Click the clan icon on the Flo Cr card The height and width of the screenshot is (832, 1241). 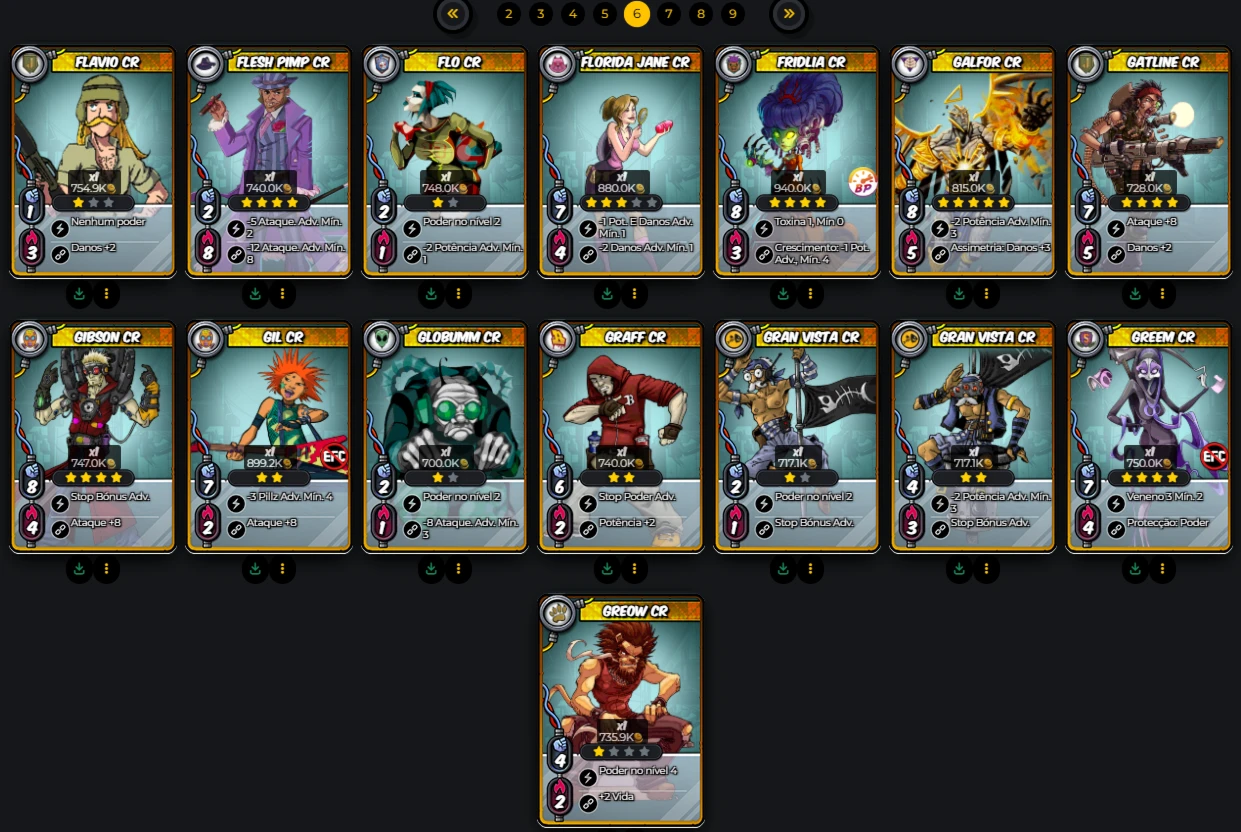click(x=382, y=65)
